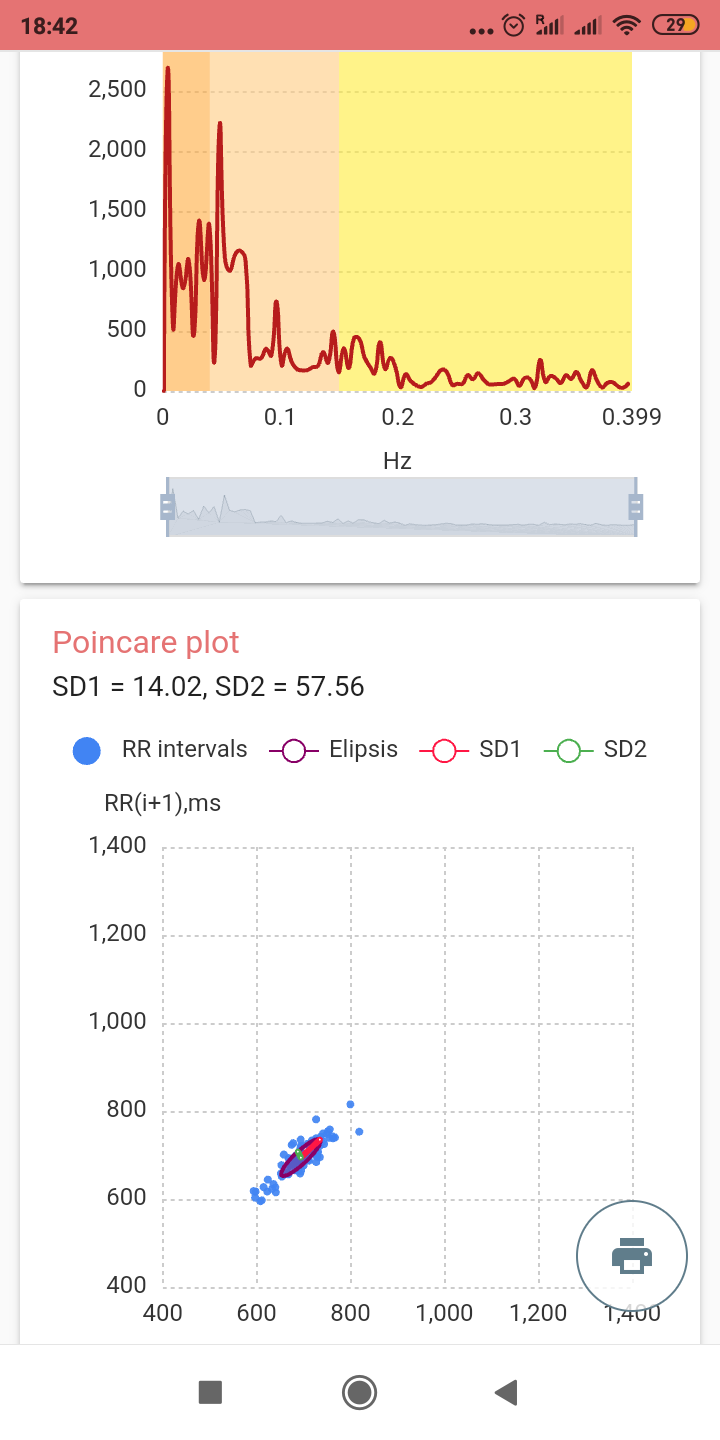This screenshot has width=720, height=1440.
Task: Tap the tallest spectrum peak near 0 Hz
Action: coord(168,70)
